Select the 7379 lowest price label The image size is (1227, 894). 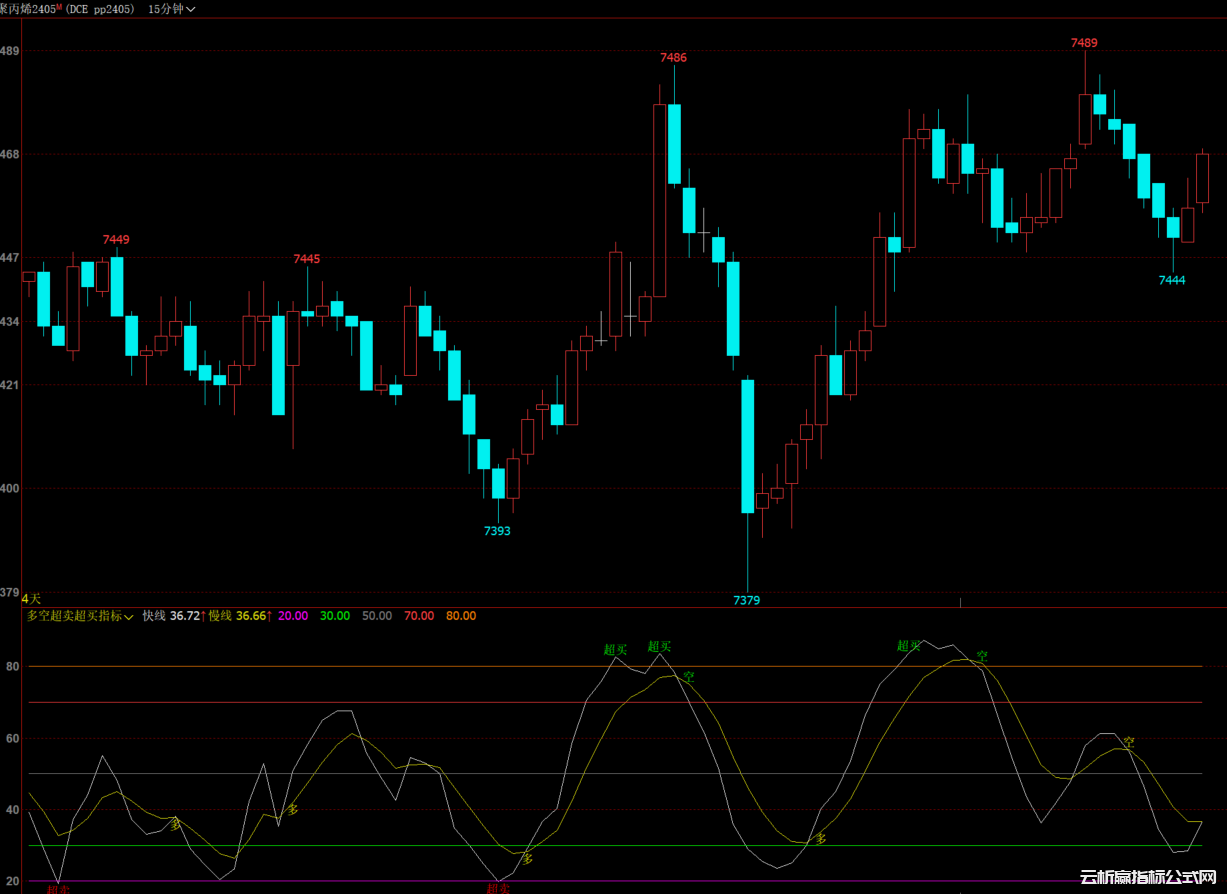click(x=746, y=600)
